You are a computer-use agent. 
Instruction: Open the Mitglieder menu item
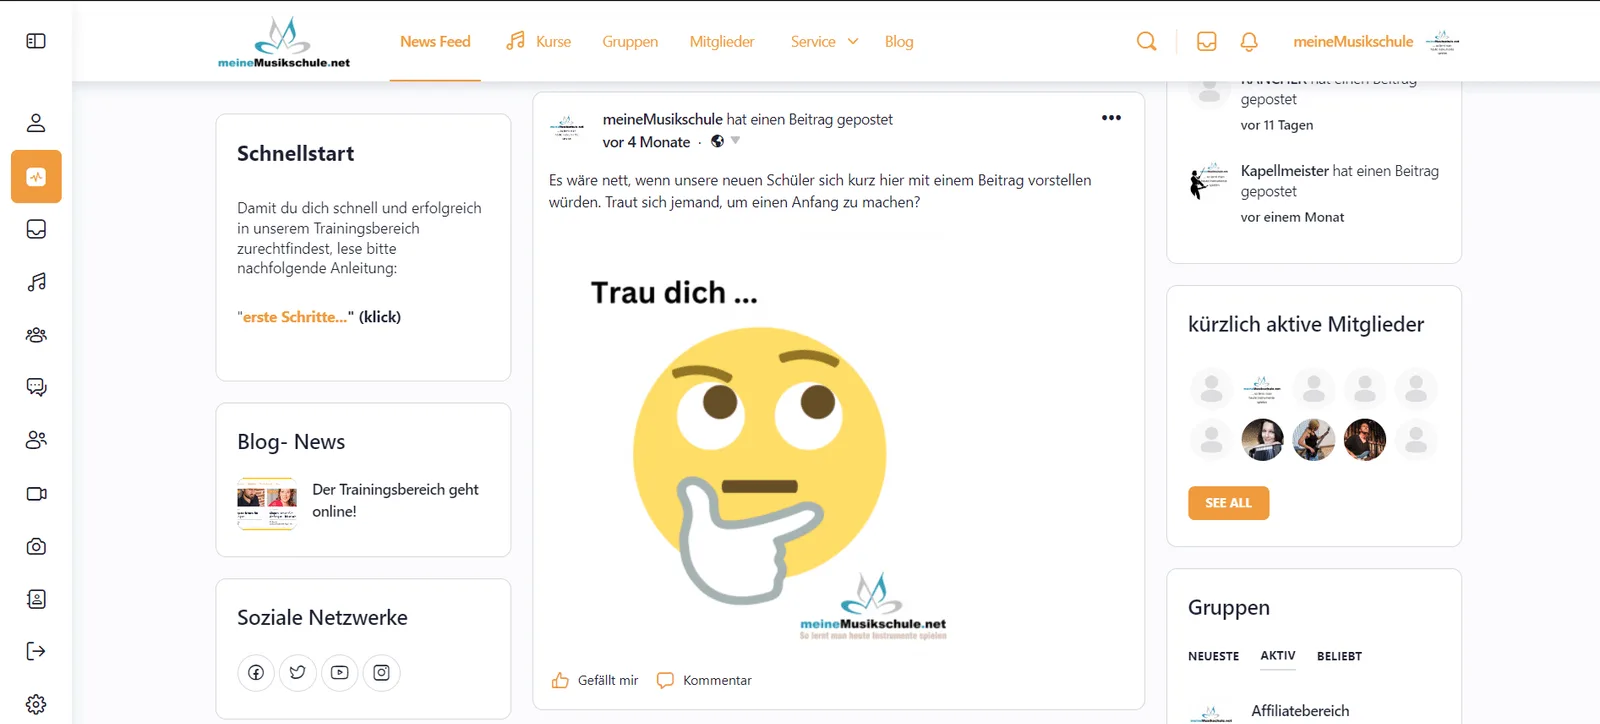pyautogui.click(x=722, y=41)
